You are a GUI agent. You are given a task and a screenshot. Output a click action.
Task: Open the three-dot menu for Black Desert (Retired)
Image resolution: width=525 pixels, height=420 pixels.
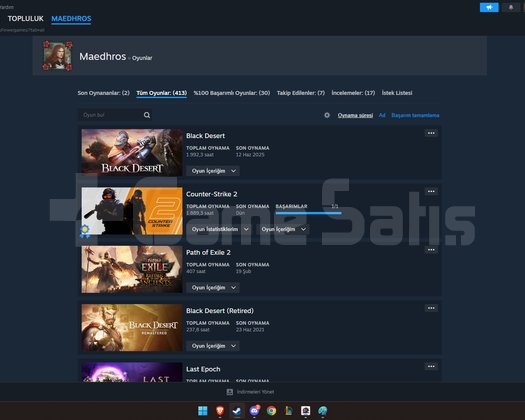[x=431, y=308]
